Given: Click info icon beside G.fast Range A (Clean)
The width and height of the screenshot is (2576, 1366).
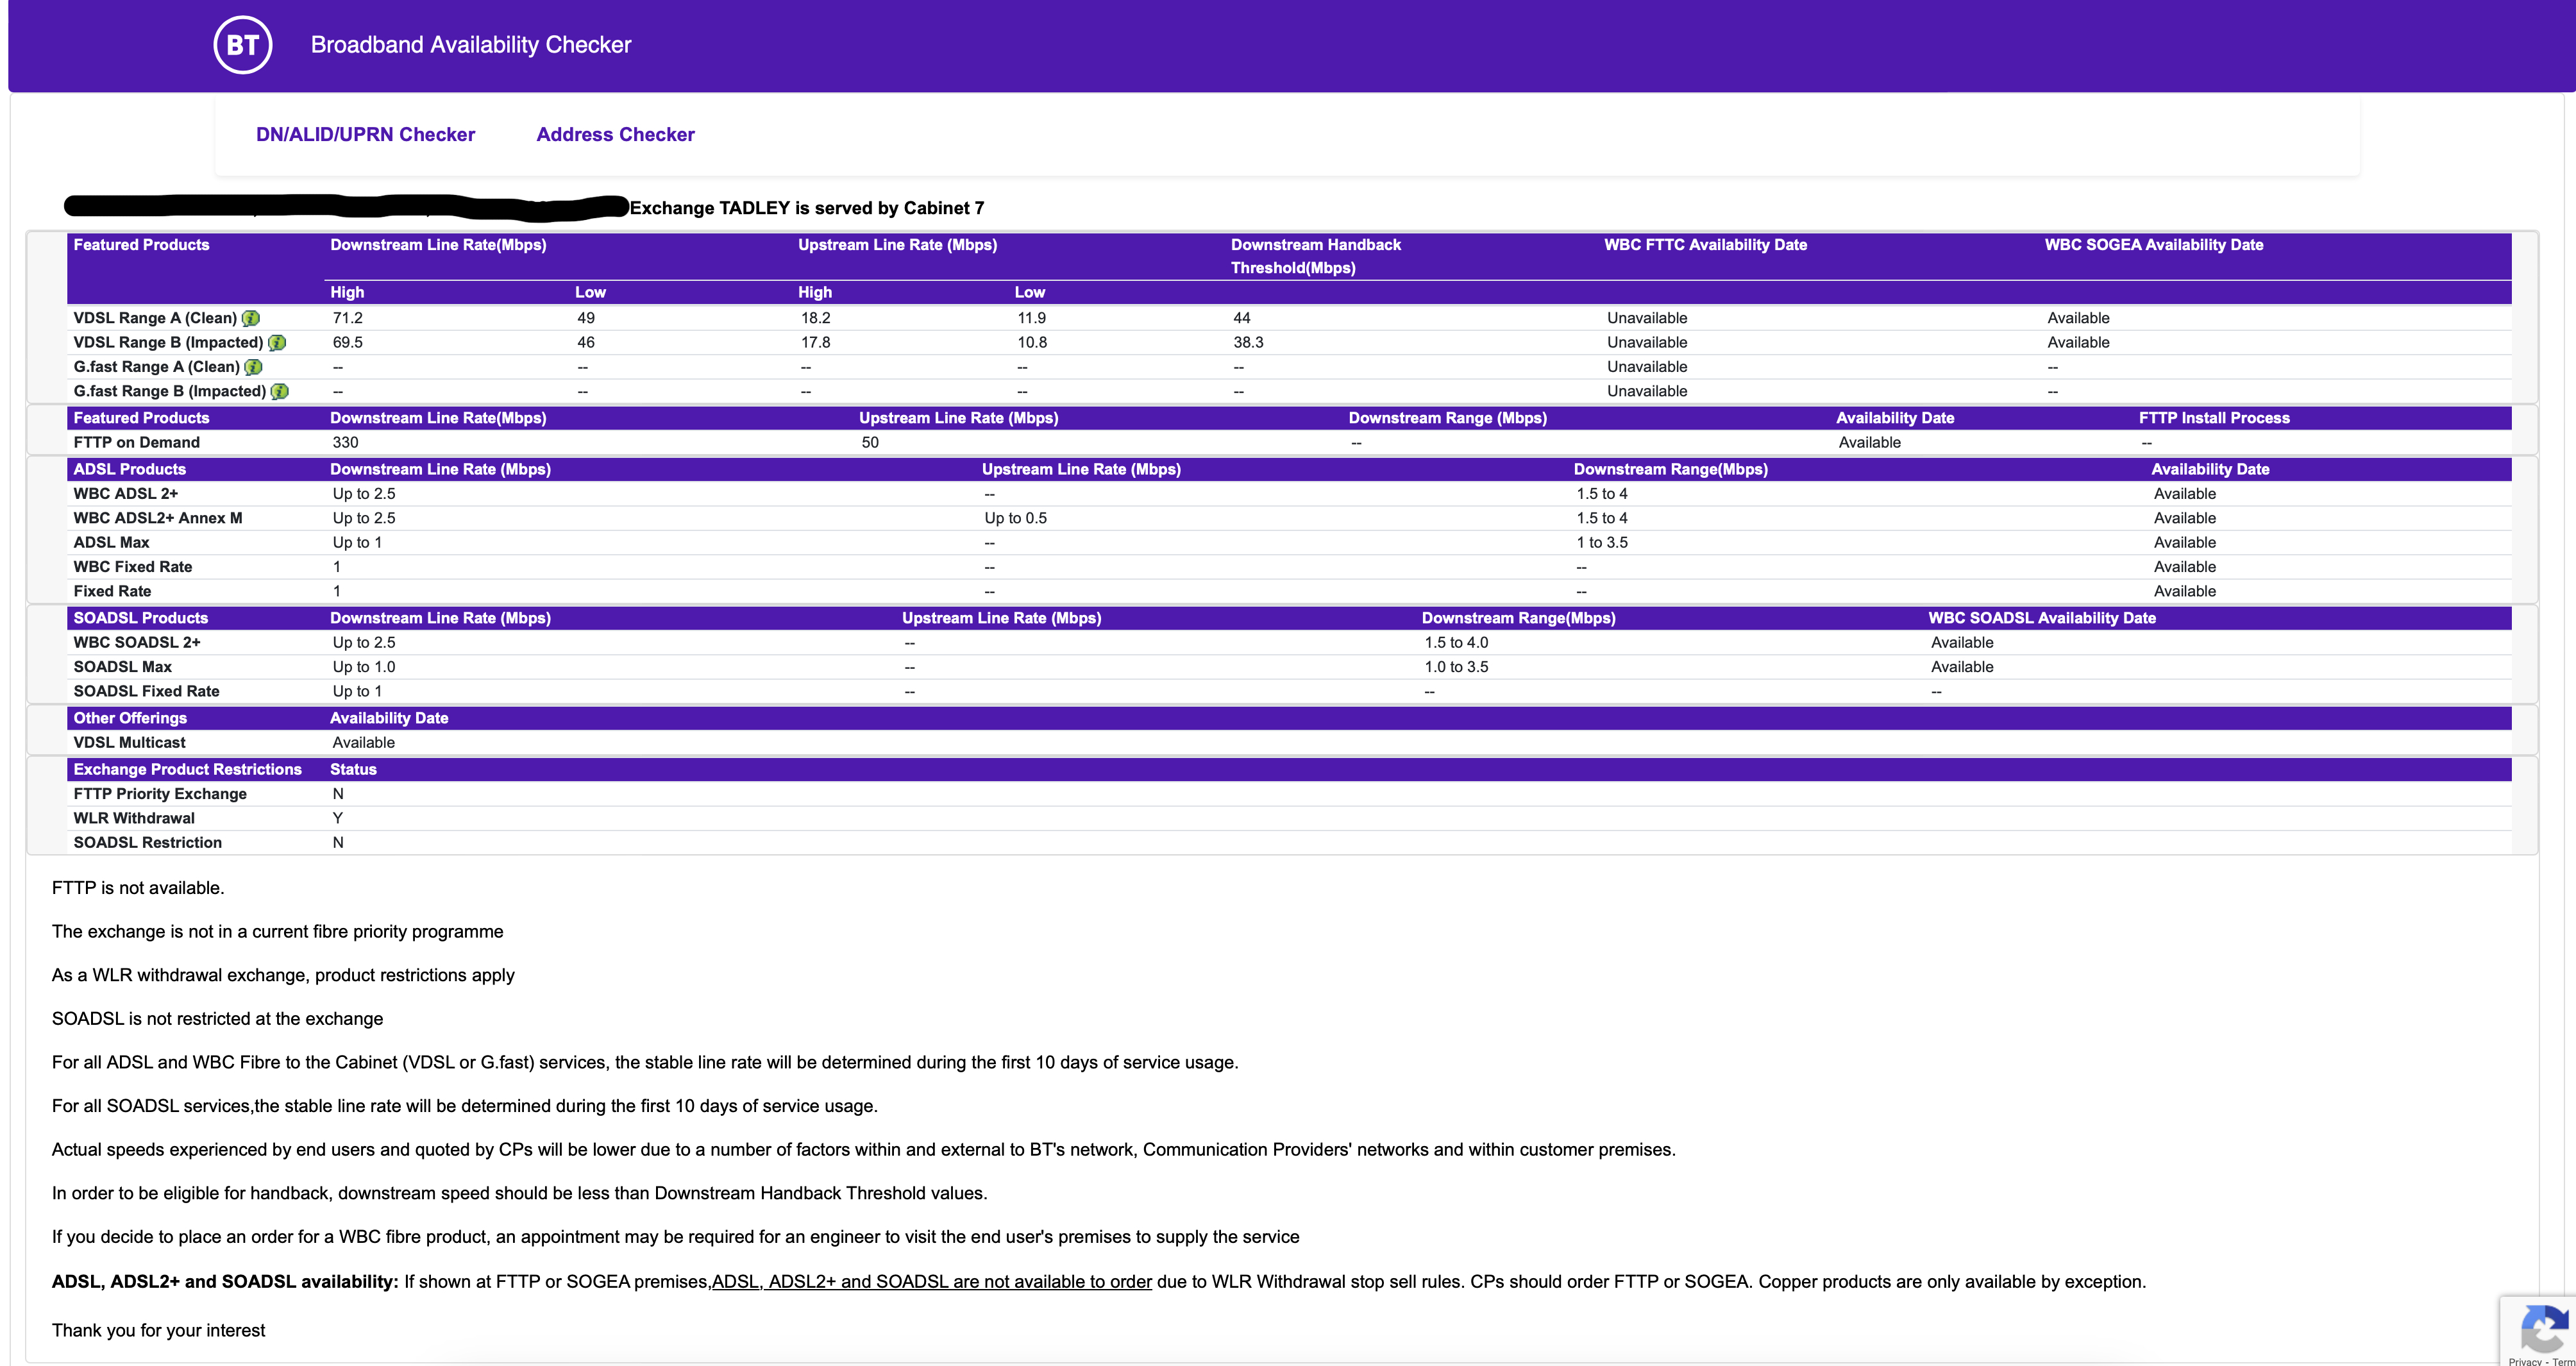Looking at the screenshot, I should 254,367.
